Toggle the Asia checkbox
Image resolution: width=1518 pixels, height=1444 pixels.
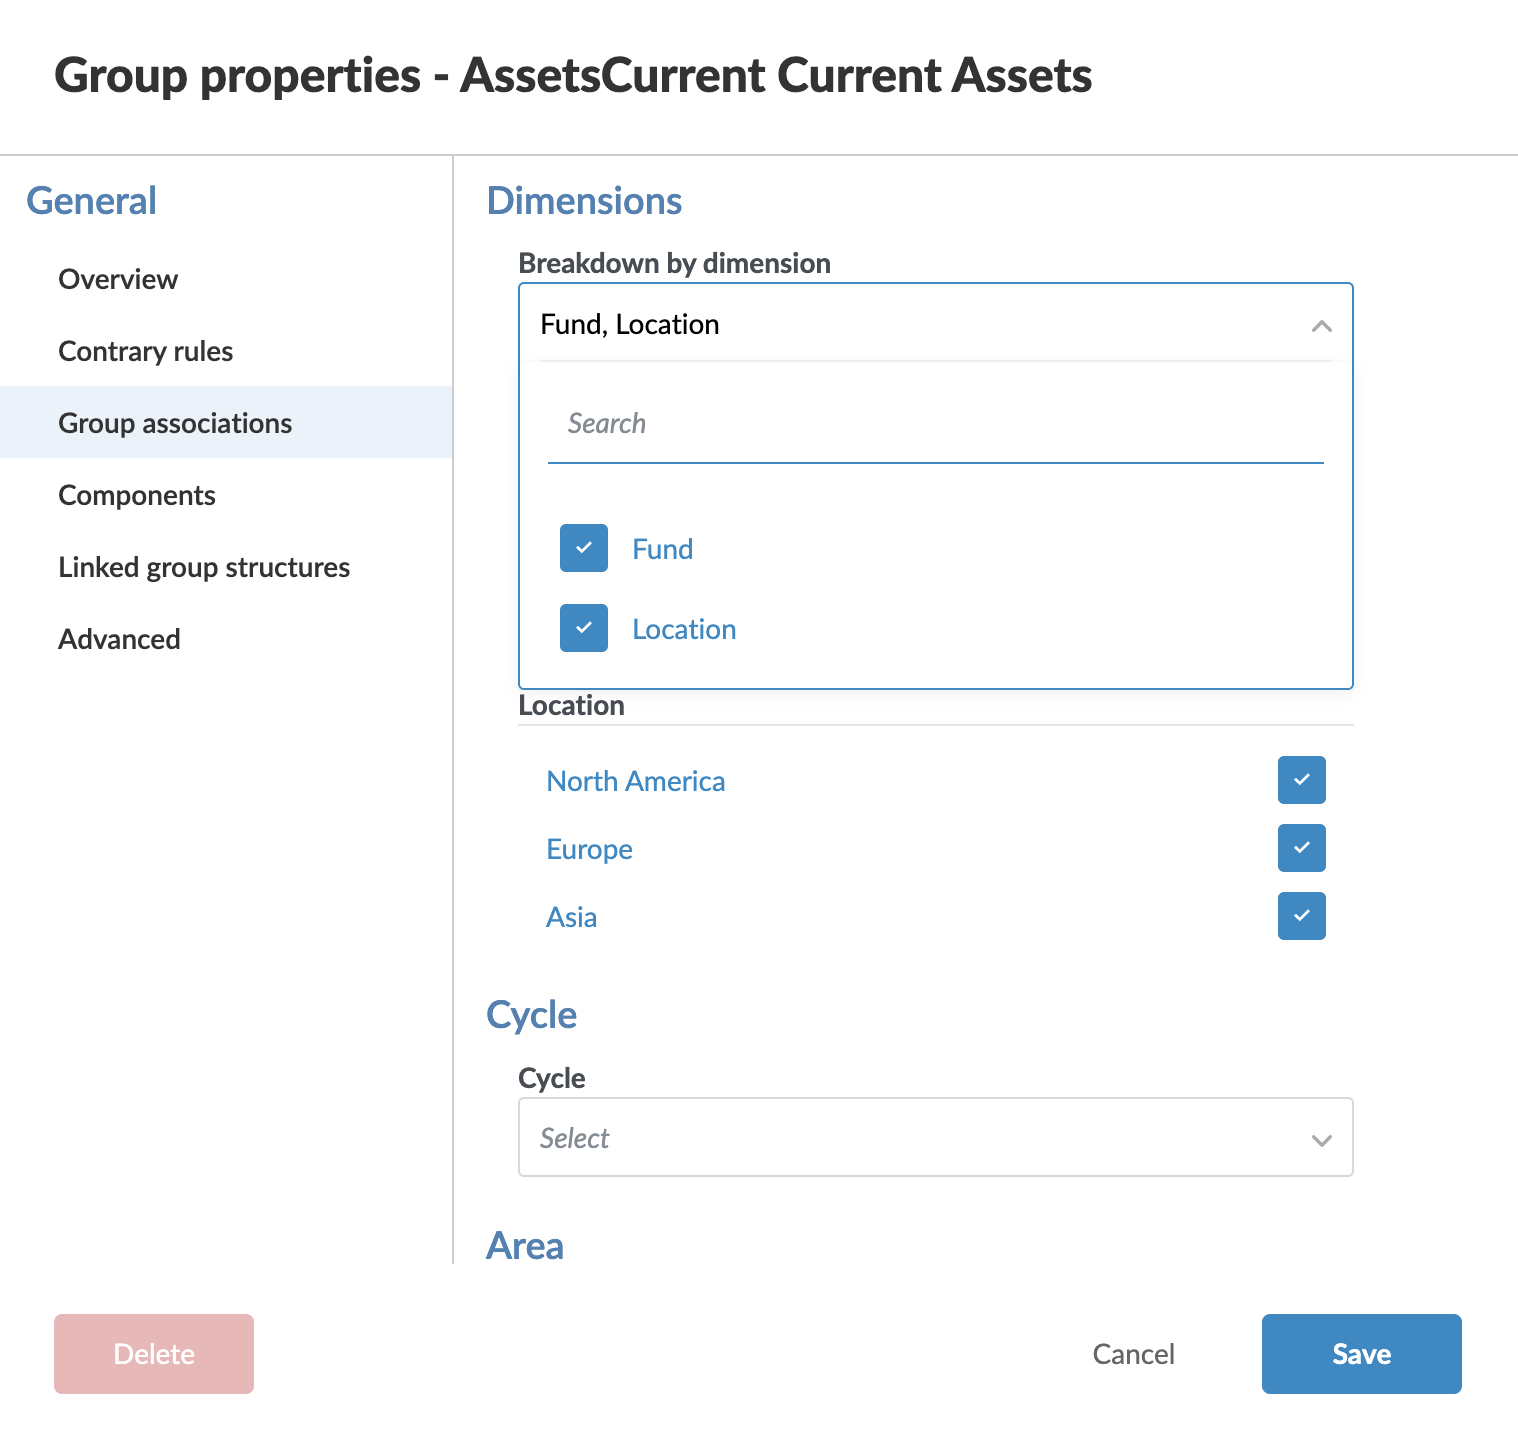tap(1301, 916)
